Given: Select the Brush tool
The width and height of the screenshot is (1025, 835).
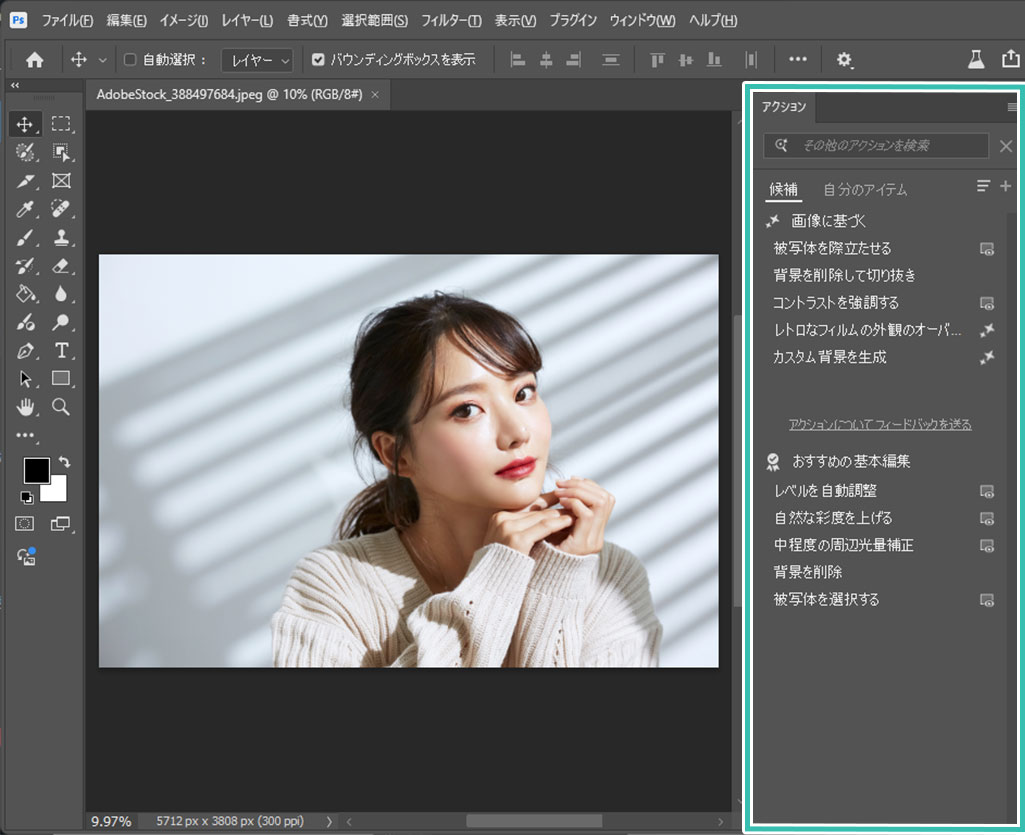Looking at the screenshot, I should (25, 237).
